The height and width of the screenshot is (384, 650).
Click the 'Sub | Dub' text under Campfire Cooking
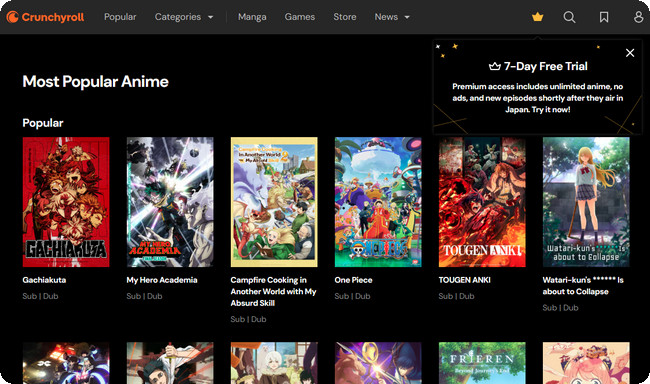[248, 319]
